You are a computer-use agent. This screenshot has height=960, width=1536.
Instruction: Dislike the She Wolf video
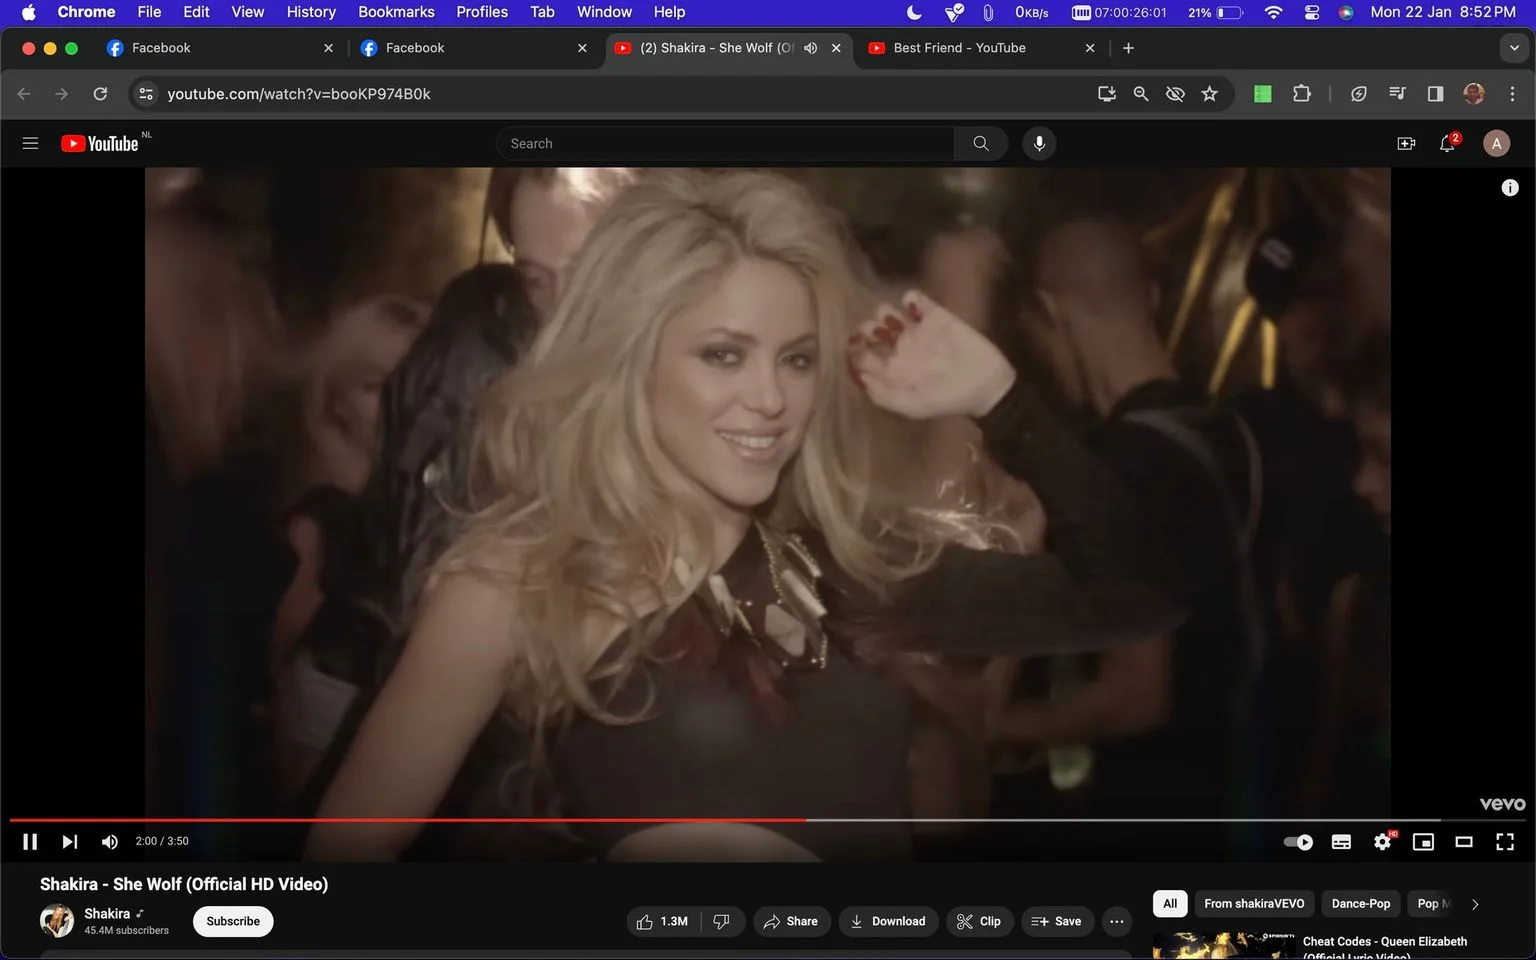tap(722, 921)
